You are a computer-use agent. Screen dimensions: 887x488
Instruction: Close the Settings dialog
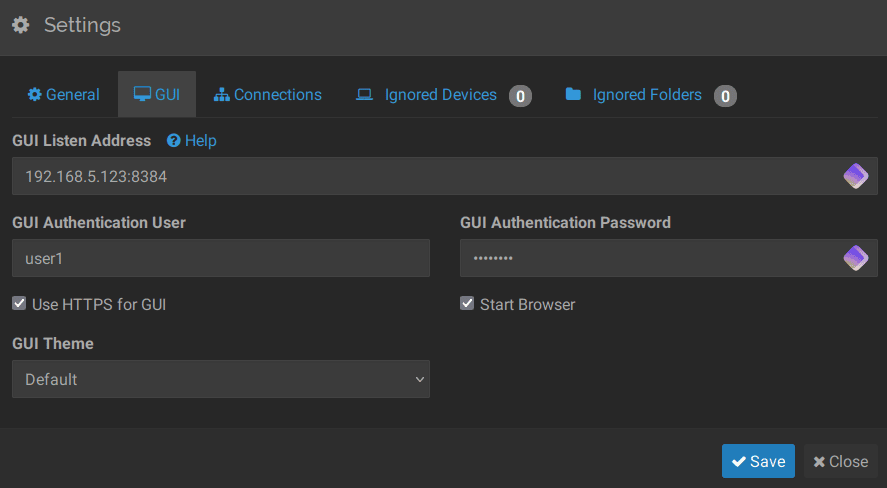pos(841,461)
